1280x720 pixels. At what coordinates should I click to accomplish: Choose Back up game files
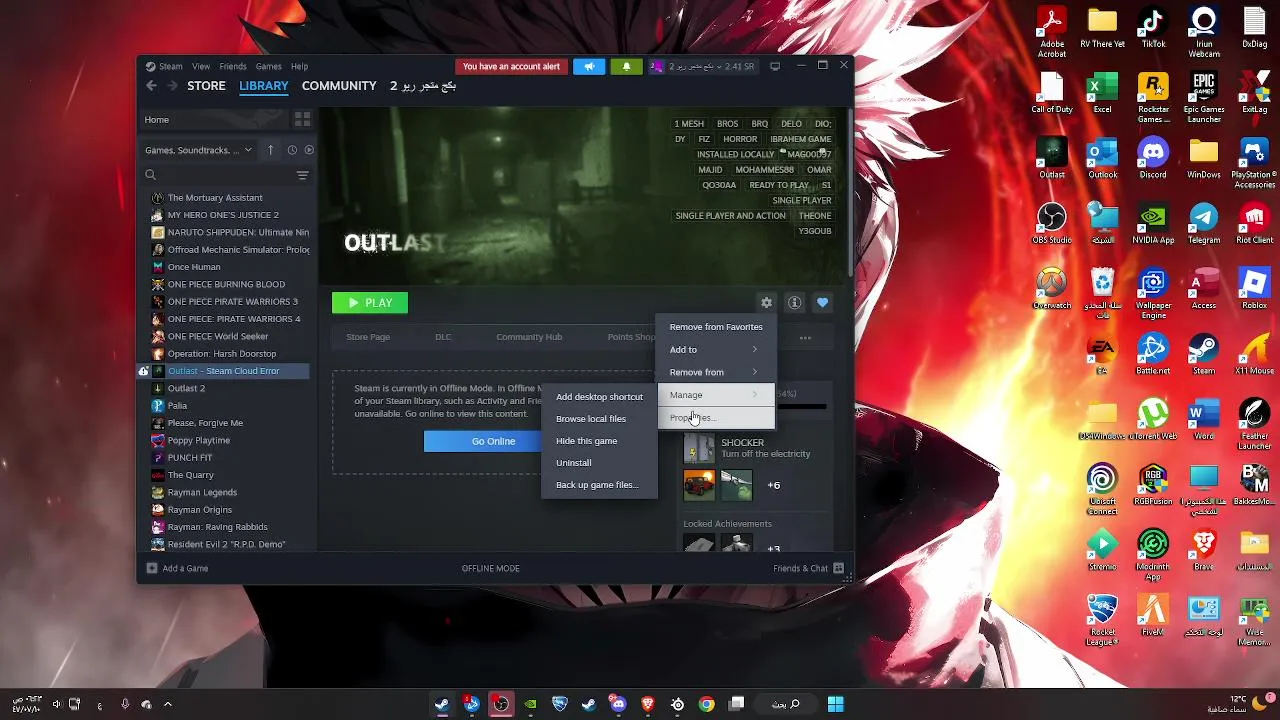coord(599,485)
